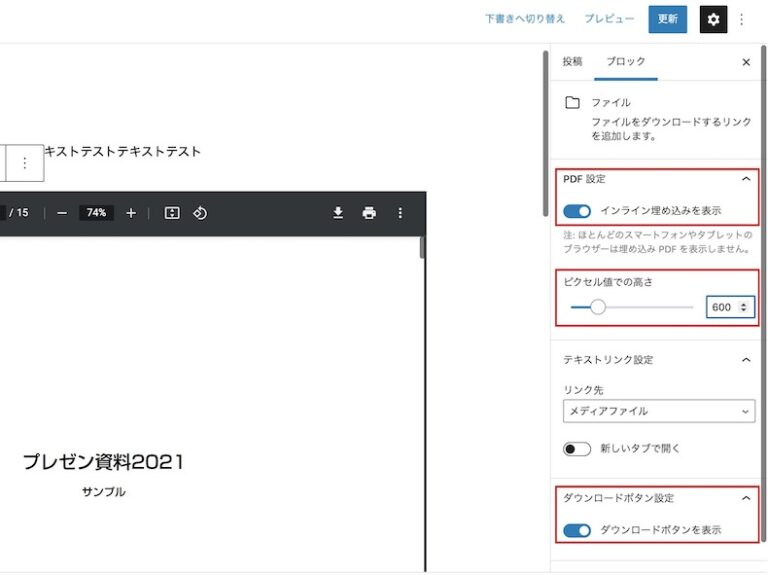Image resolution: width=768 pixels, height=575 pixels.
Task: Open block toolbar options menu
Action: (25, 163)
